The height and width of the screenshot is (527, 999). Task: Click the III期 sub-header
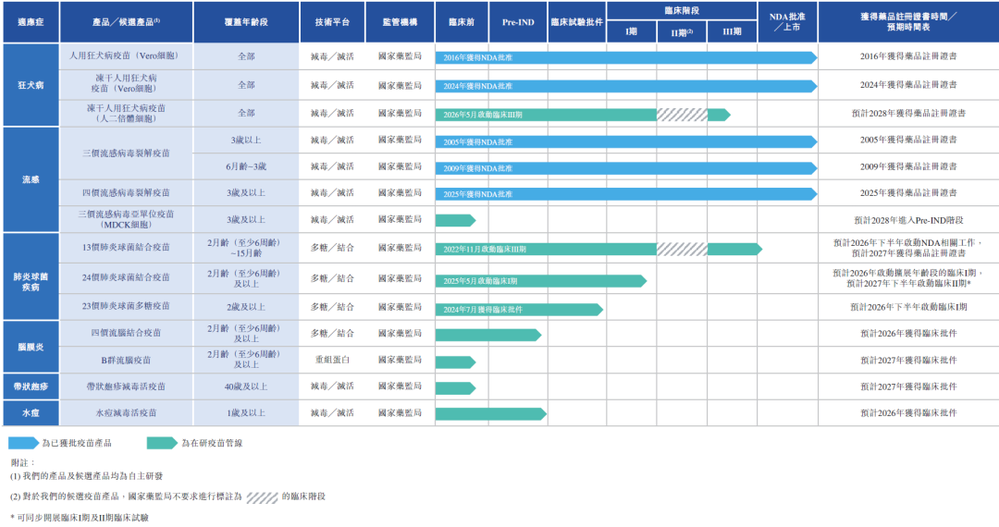731,31
